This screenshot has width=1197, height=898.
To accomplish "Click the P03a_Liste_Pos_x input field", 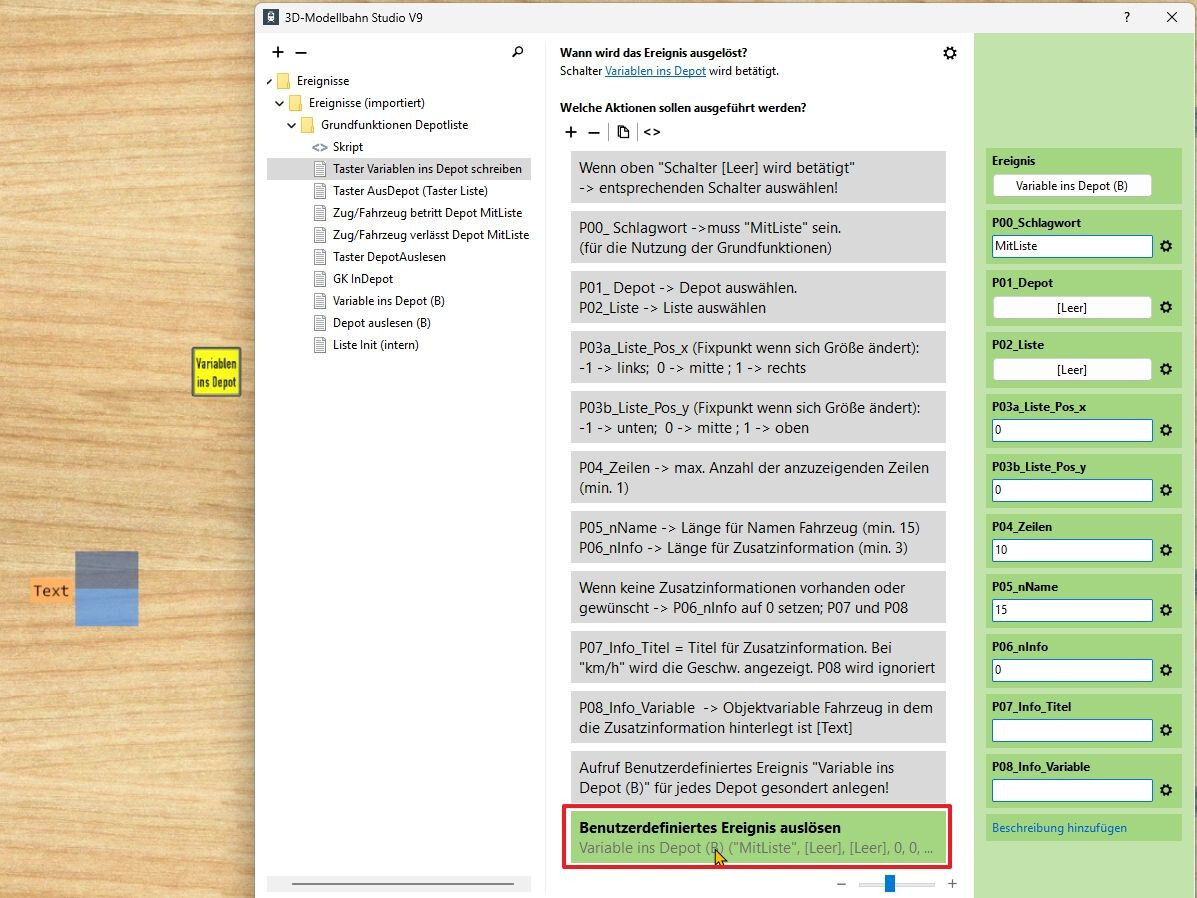I will [x=1072, y=430].
